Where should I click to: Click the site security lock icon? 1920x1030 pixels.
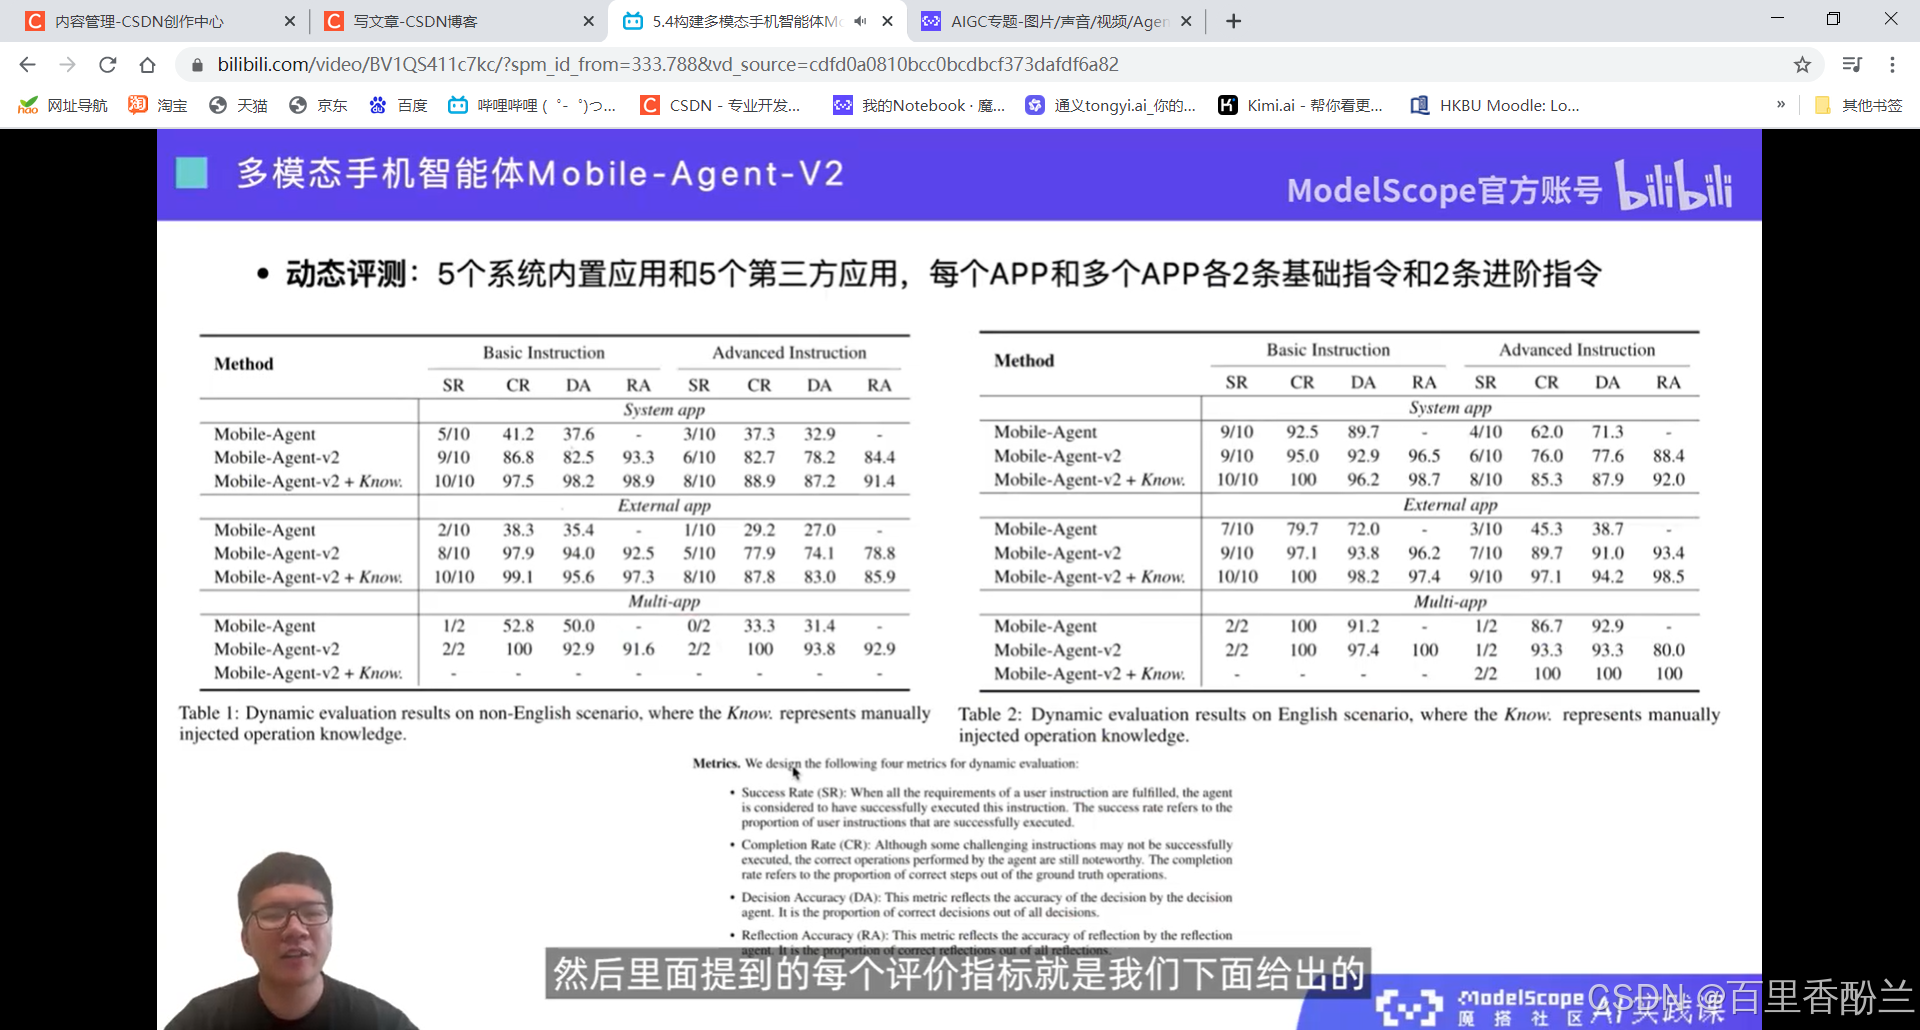pos(197,65)
